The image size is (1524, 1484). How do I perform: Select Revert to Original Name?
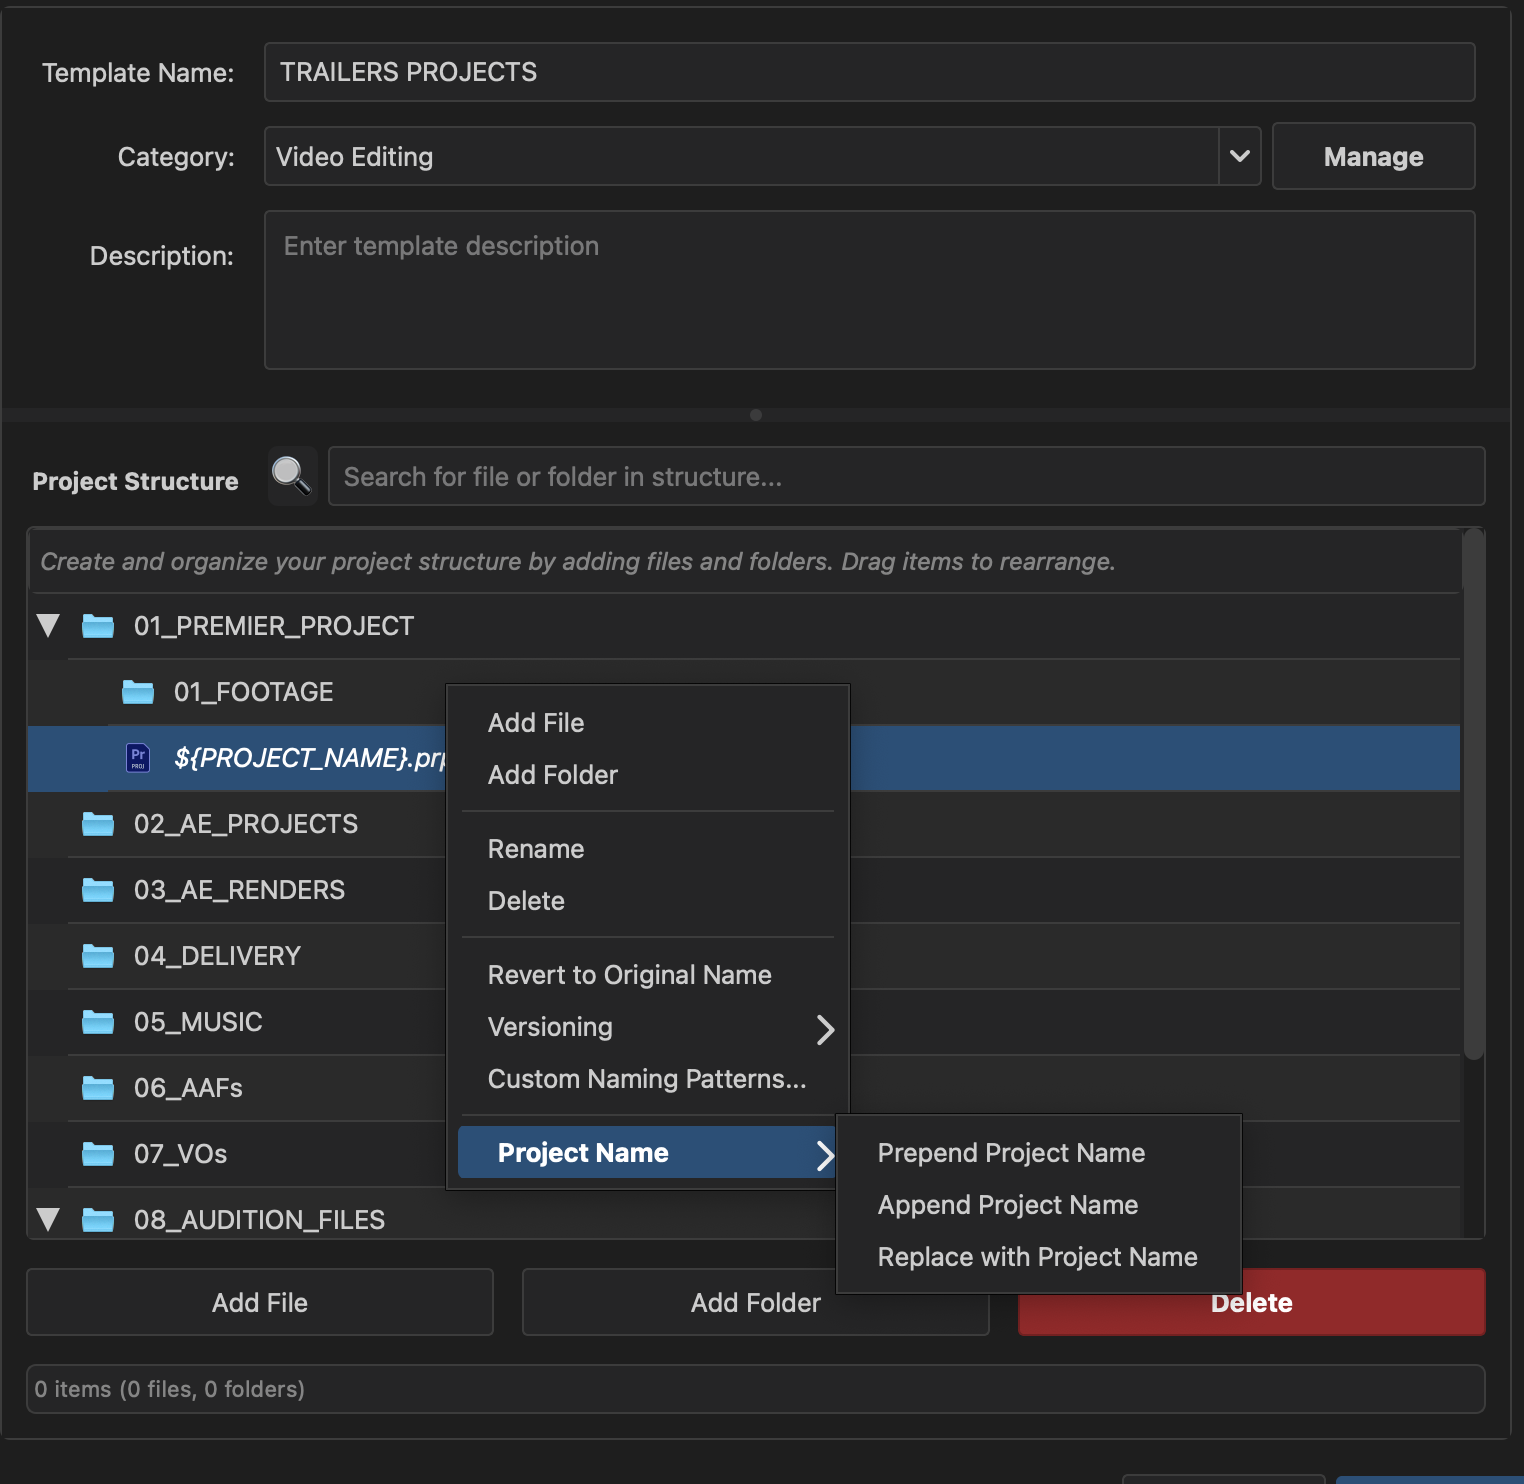[x=629, y=975]
